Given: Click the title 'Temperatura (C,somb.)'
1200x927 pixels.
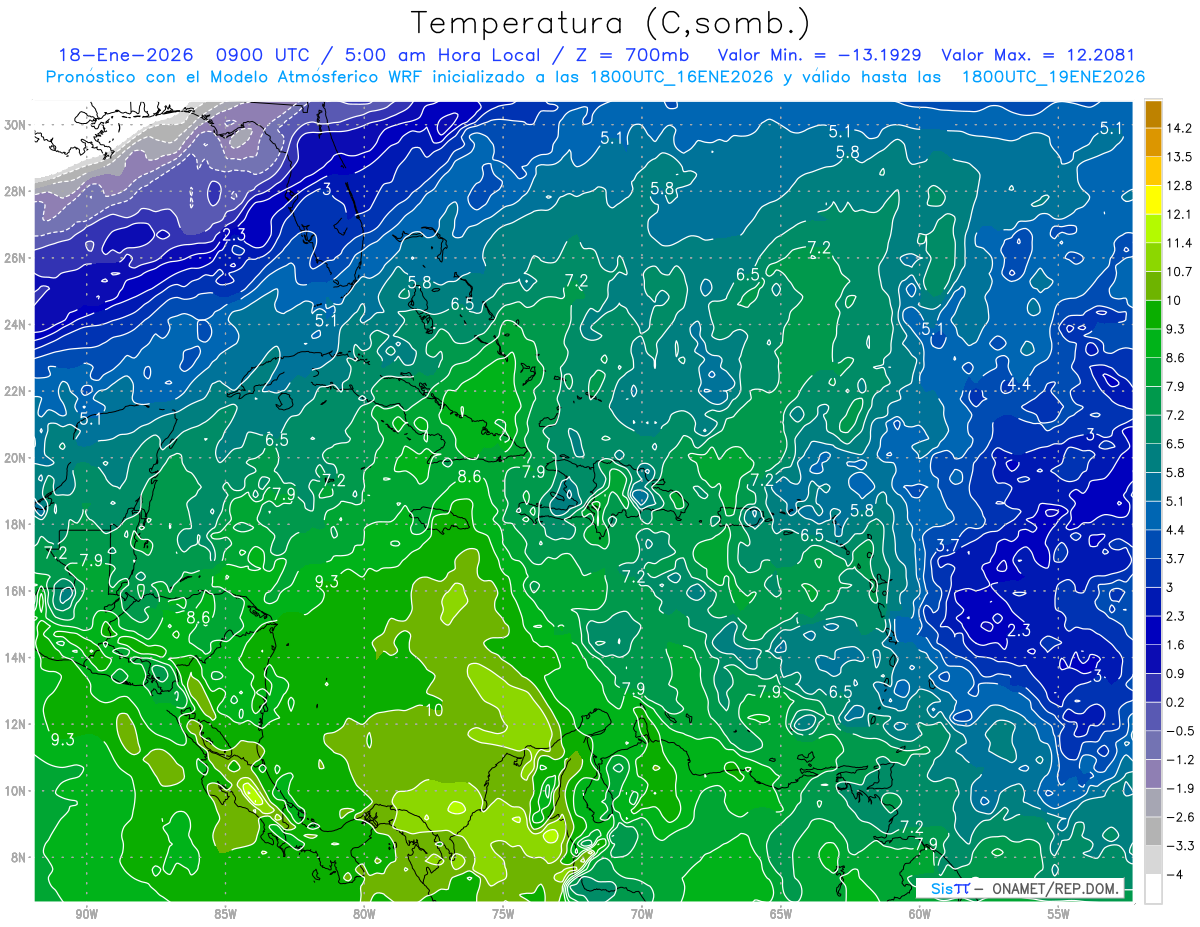Looking at the screenshot, I should 611,24.
